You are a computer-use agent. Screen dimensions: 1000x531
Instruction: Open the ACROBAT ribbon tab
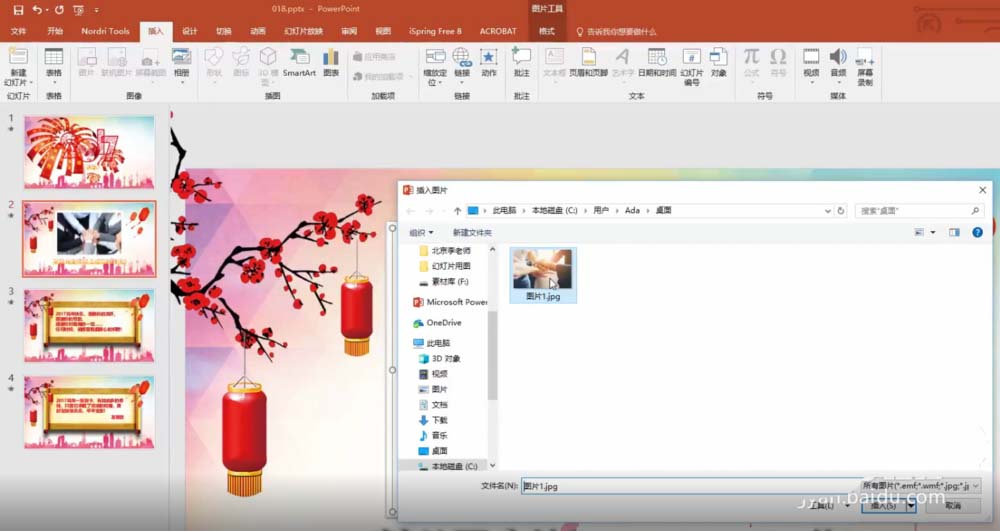point(498,31)
